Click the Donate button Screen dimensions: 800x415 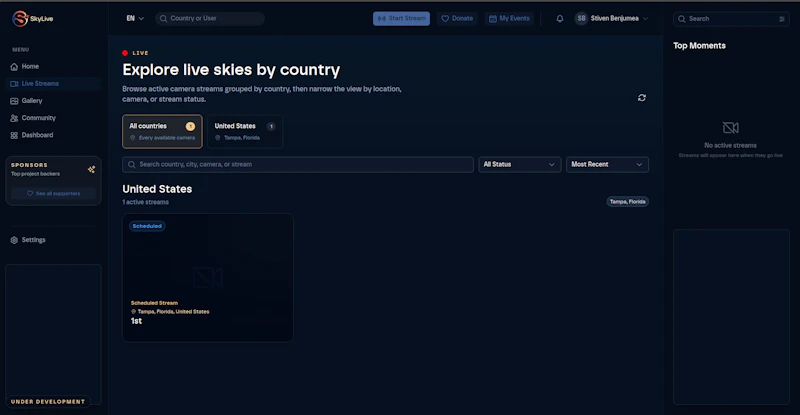(457, 18)
